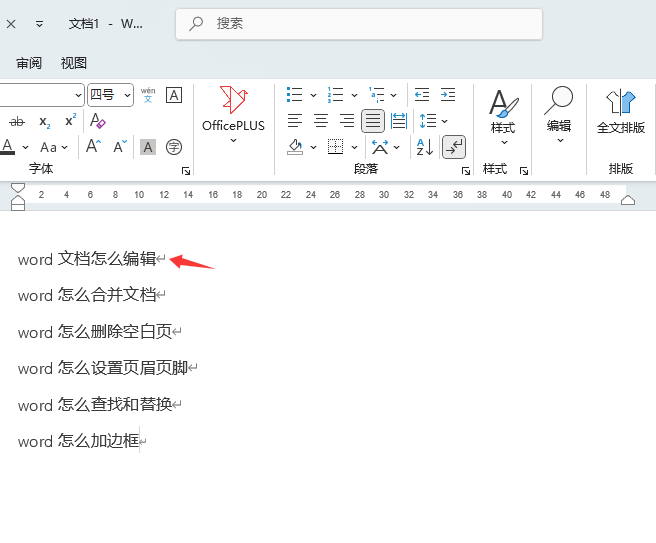The width and height of the screenshot is (656, 543).
Task: Click the line 'word 怎么合并文档'
Action: (87, 295)
